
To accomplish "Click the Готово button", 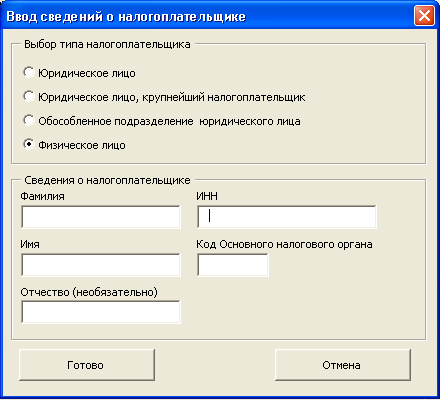I will pos(87,365).
